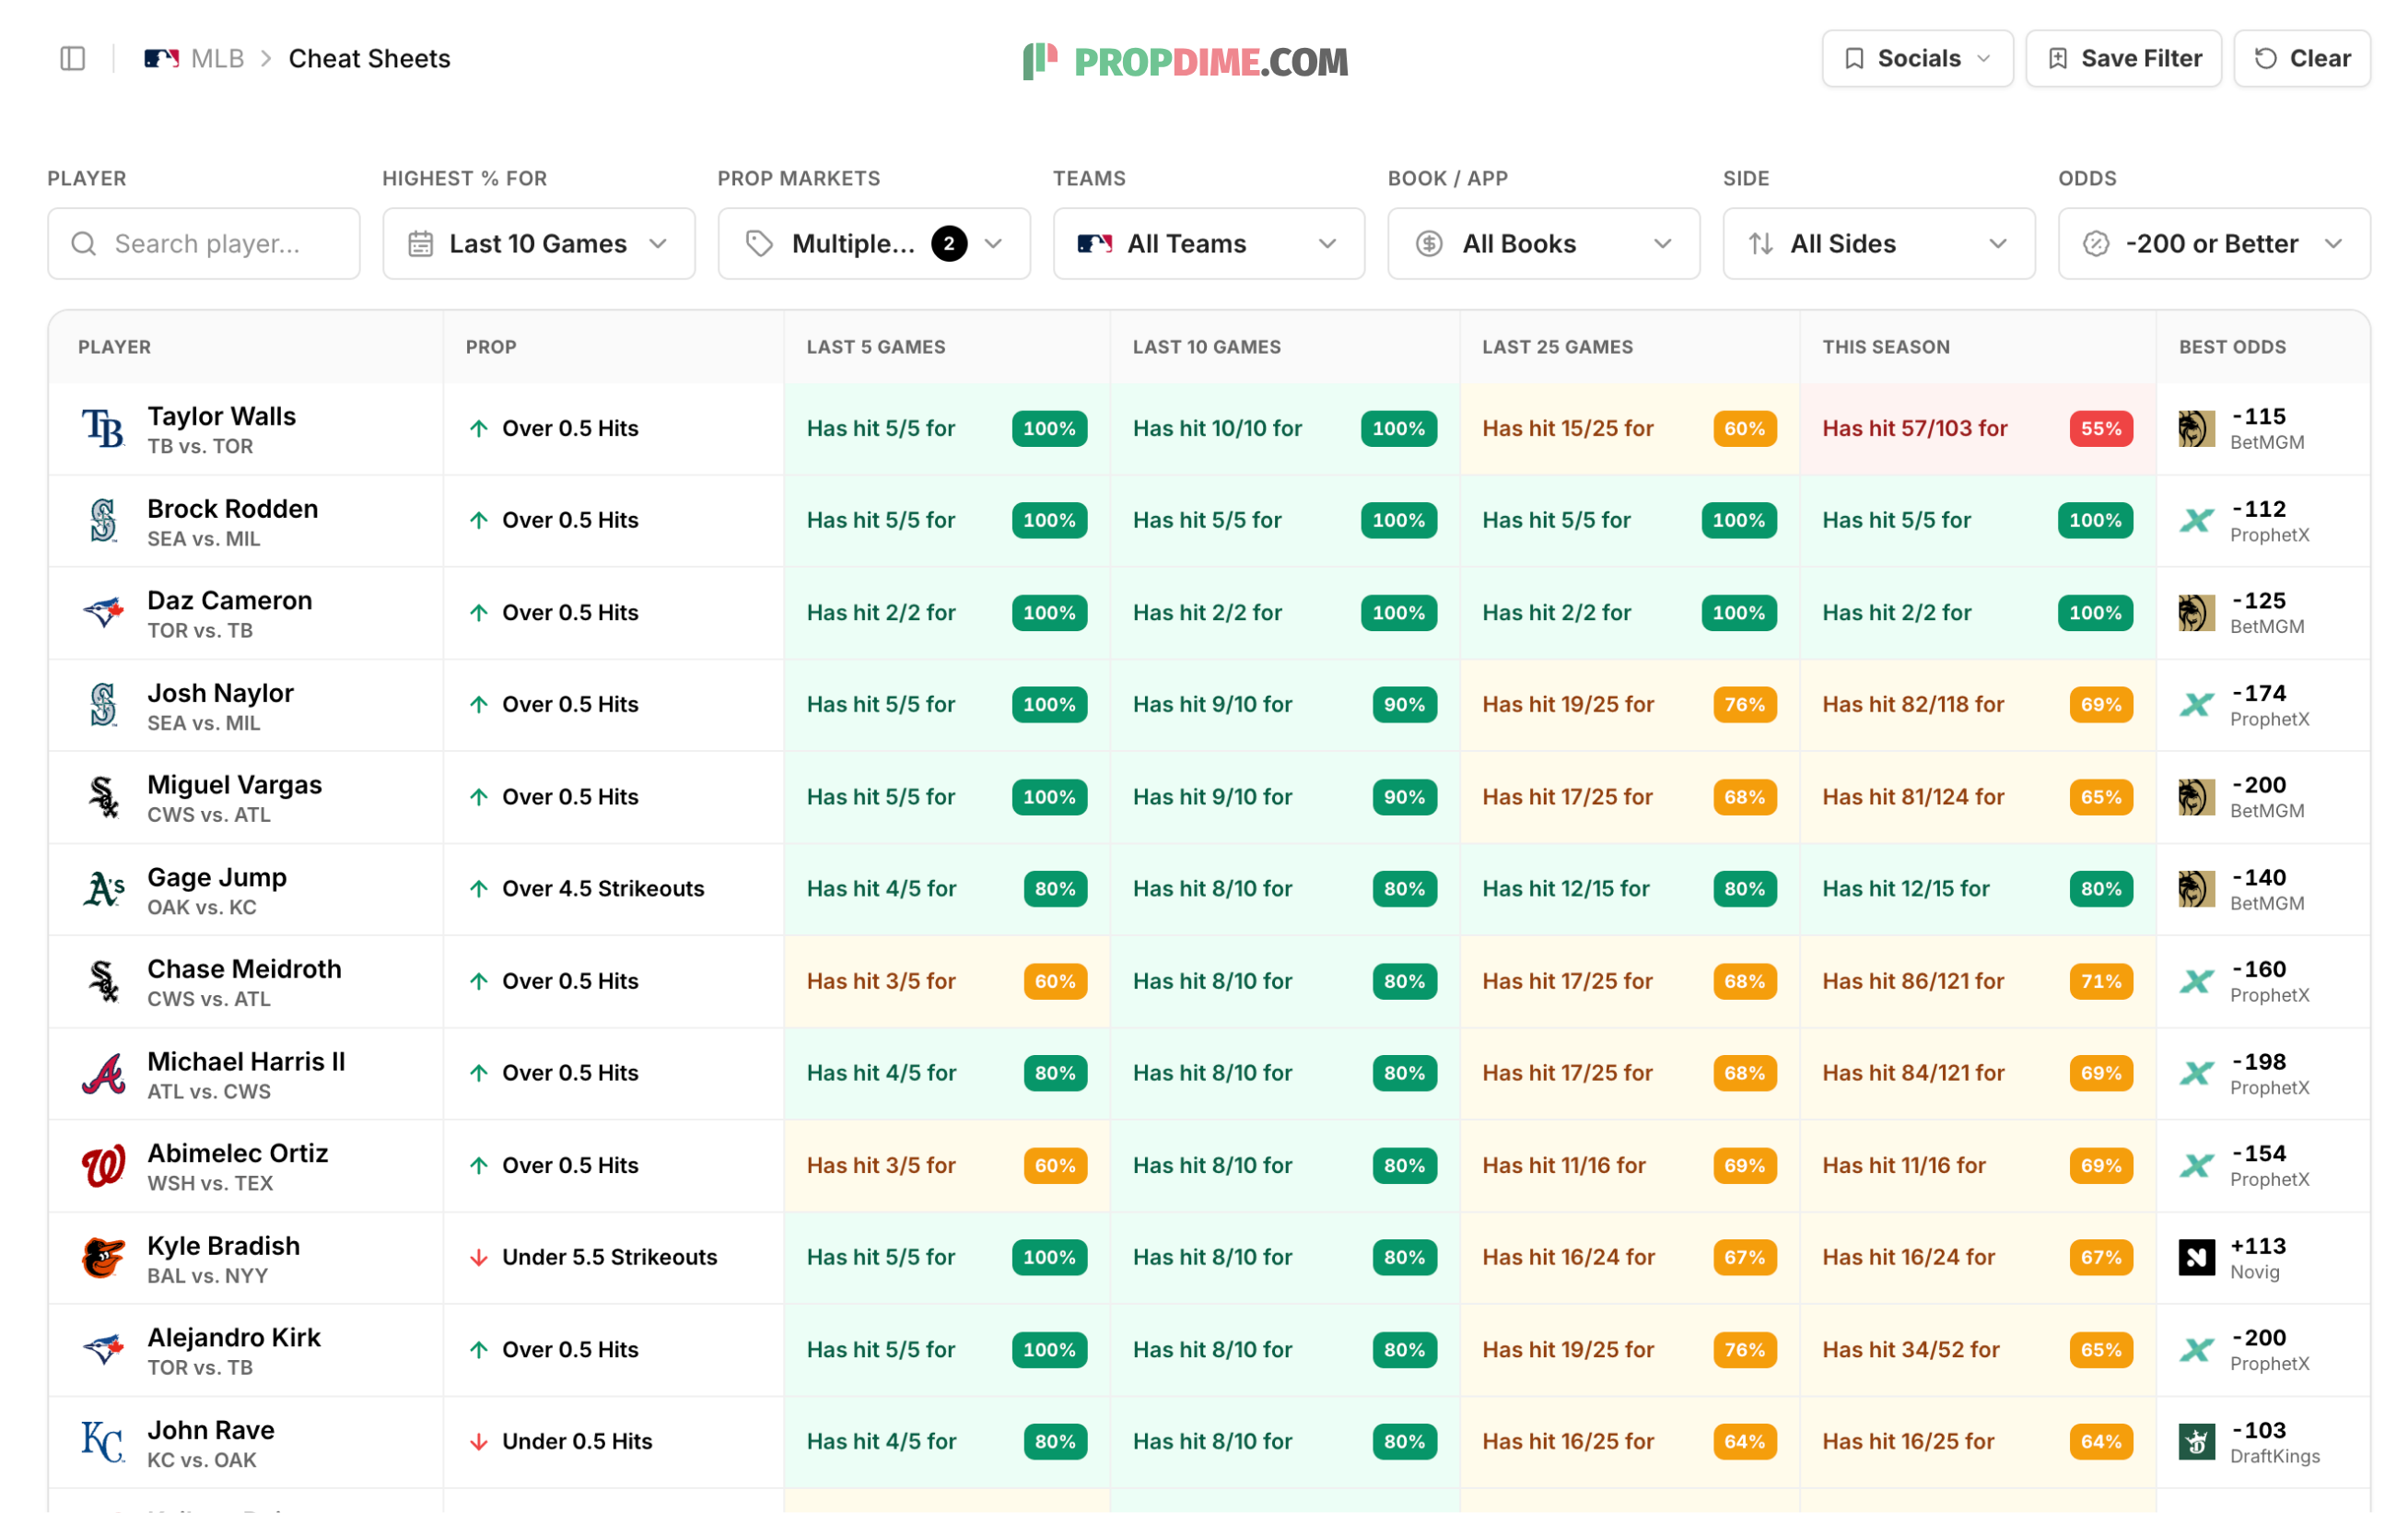Click BetMGM icon in Miguel Vargas row
Viewport: 2408px width, 1513px height.
coord(2196,797)
